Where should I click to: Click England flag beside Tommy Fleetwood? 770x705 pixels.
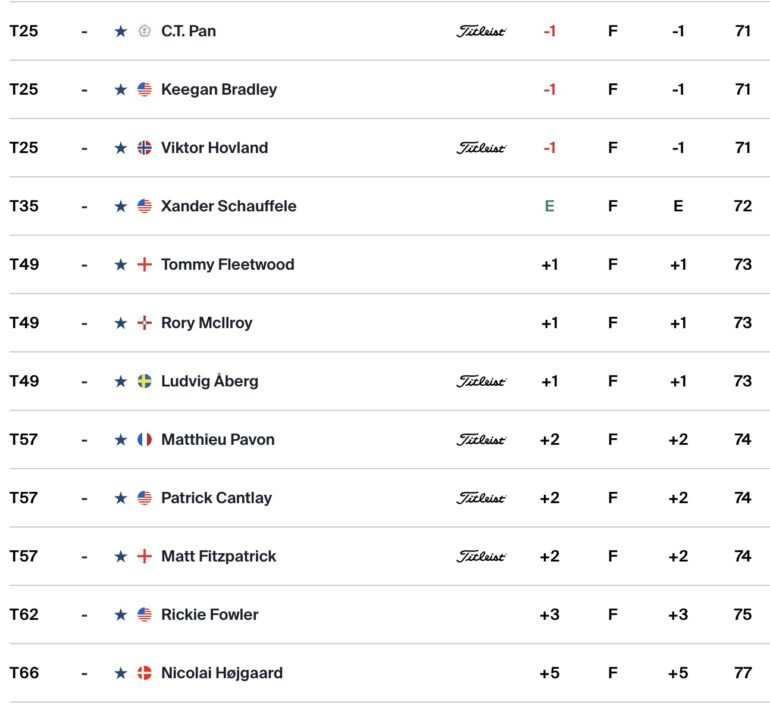click(144, 265)
